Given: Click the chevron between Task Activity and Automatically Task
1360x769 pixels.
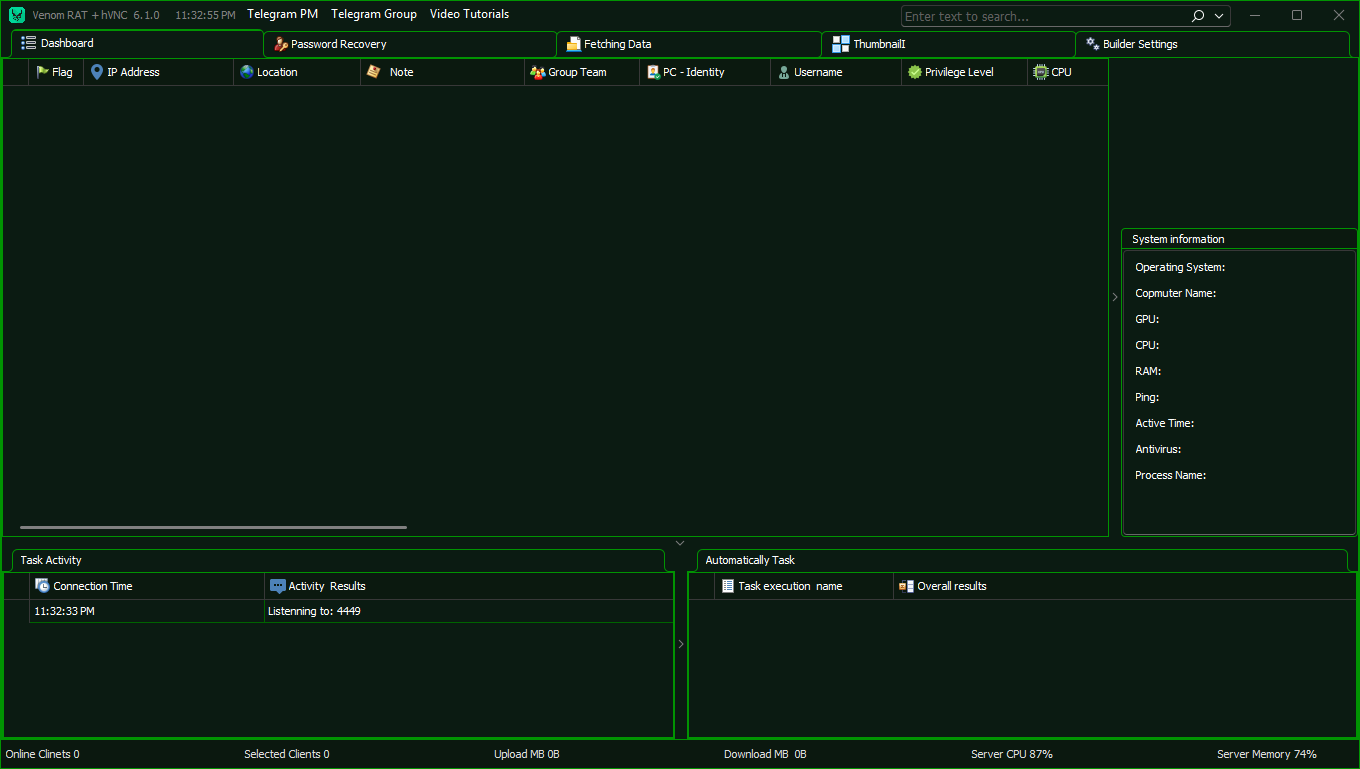Looking at the screenshot, I should pos(681,644).
